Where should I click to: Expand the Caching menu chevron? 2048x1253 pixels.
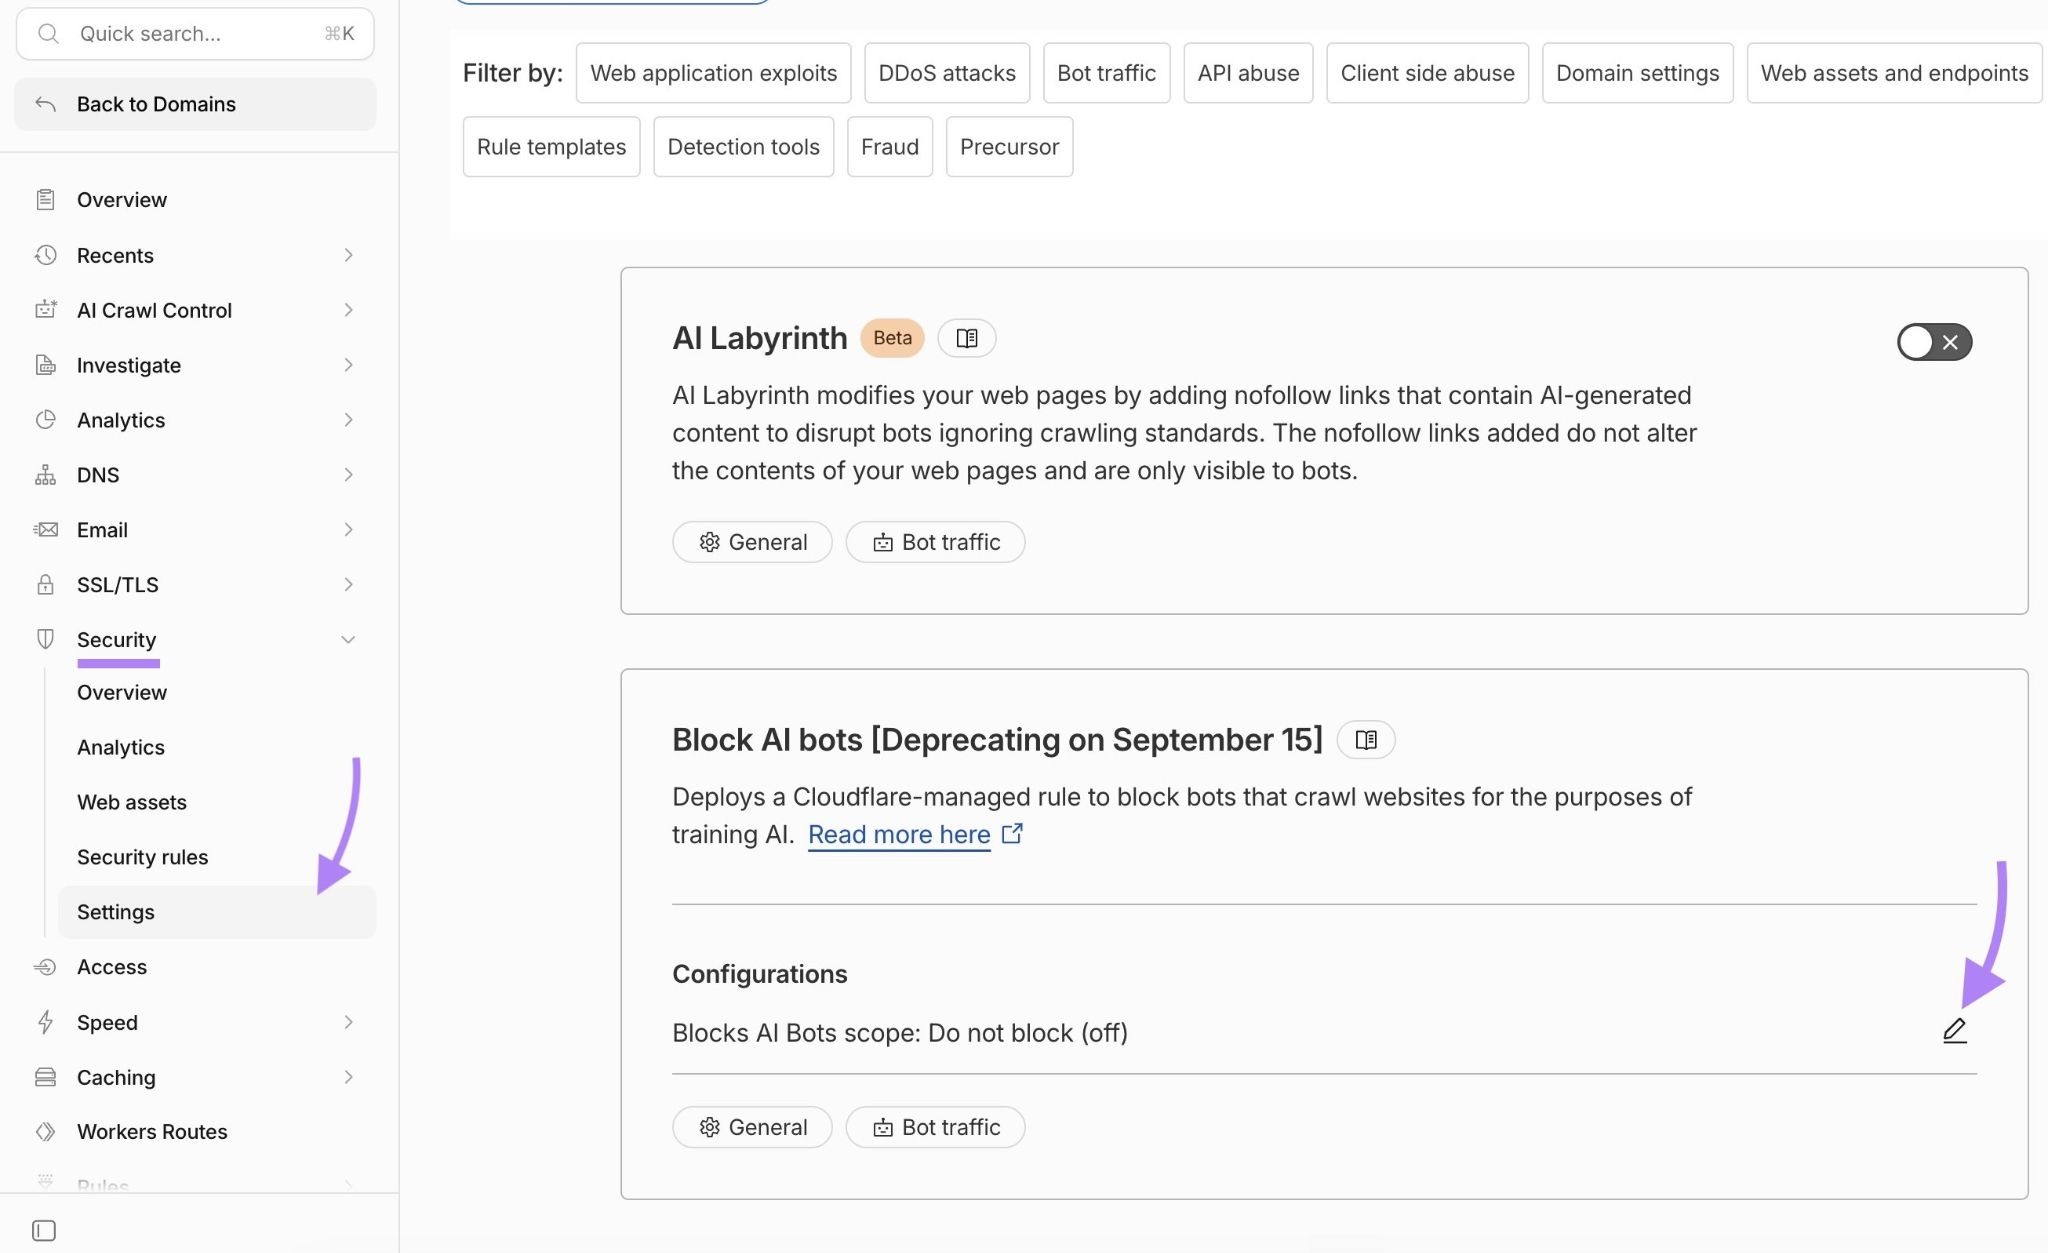click(348, 1077)
